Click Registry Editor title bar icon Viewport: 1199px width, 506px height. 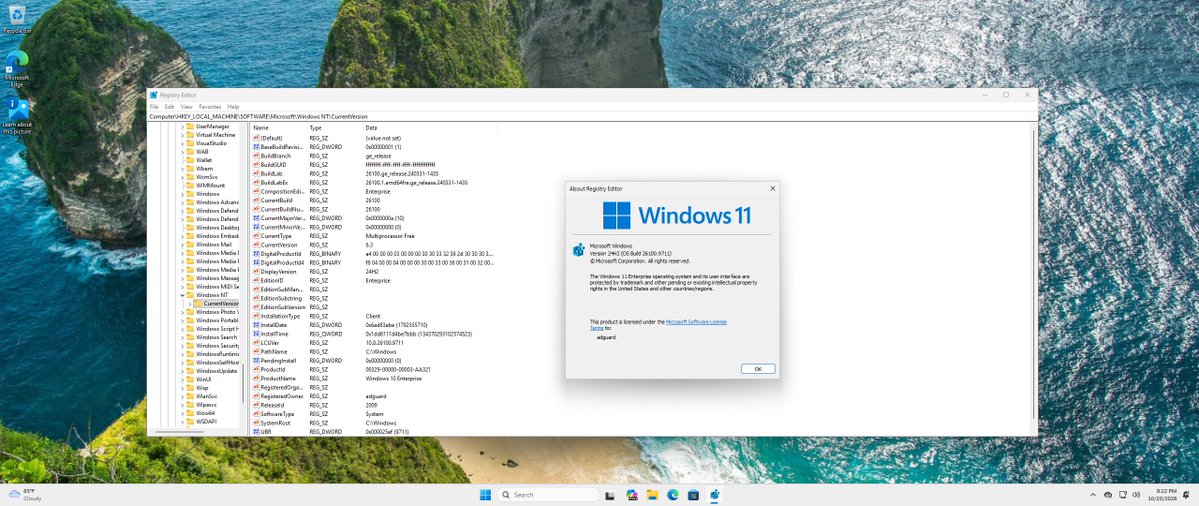pos(153,95)
